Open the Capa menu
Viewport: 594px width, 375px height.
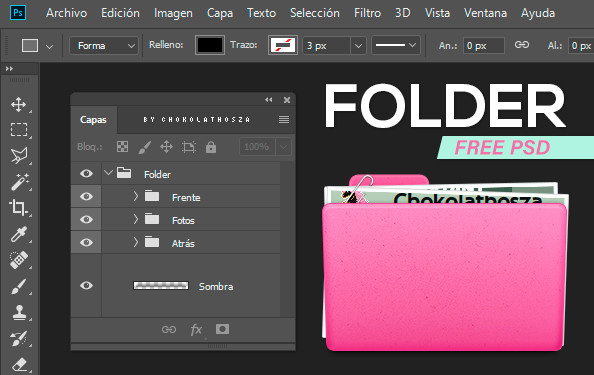pyautogui.click(x=220, y=13)
